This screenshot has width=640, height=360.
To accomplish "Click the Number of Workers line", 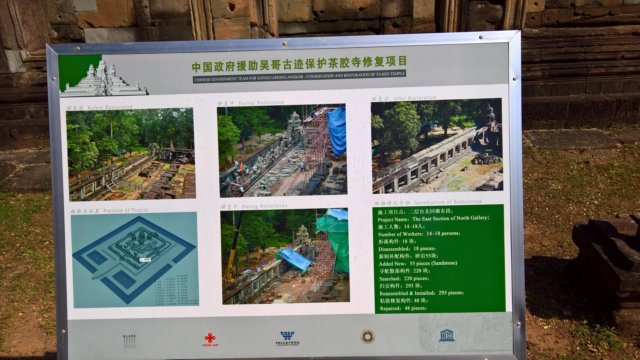I will (x=419, y=234).
